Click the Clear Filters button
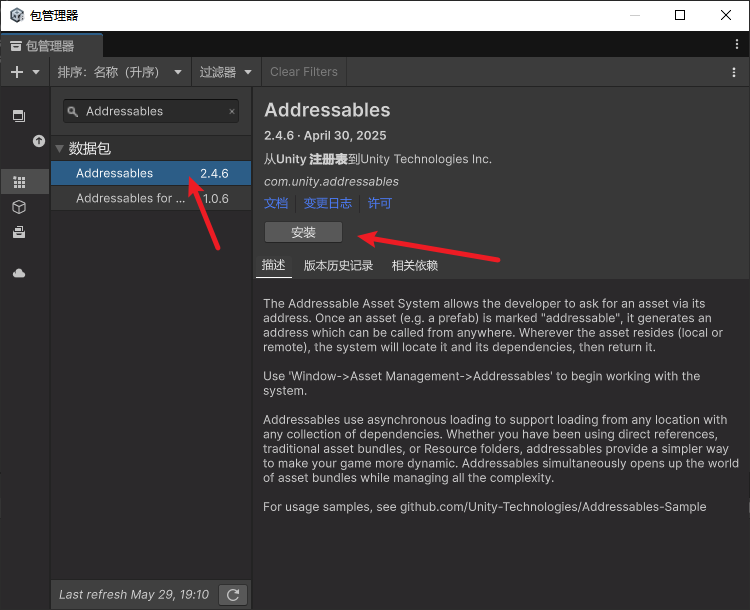Viewport: 750px width, 610px height. 304,72
